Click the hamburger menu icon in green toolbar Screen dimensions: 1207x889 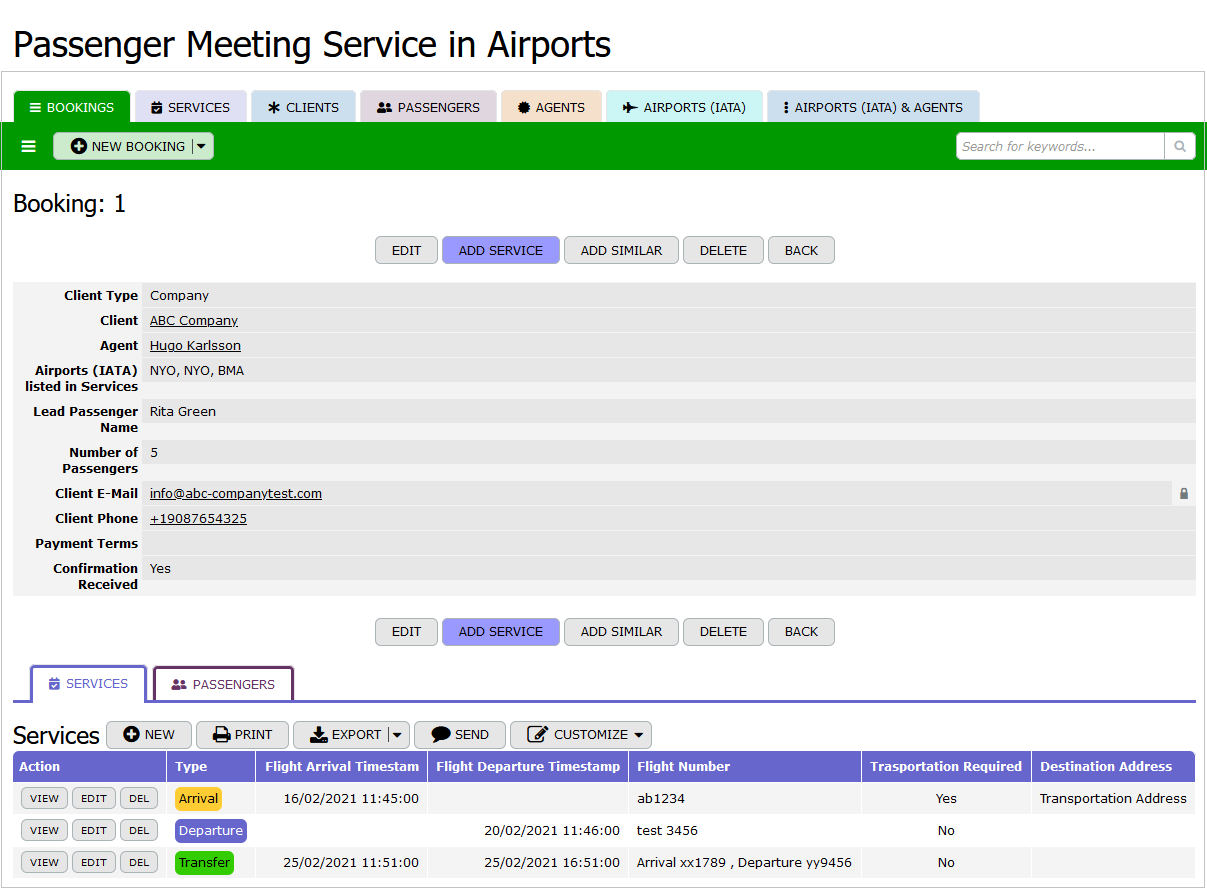29,147
